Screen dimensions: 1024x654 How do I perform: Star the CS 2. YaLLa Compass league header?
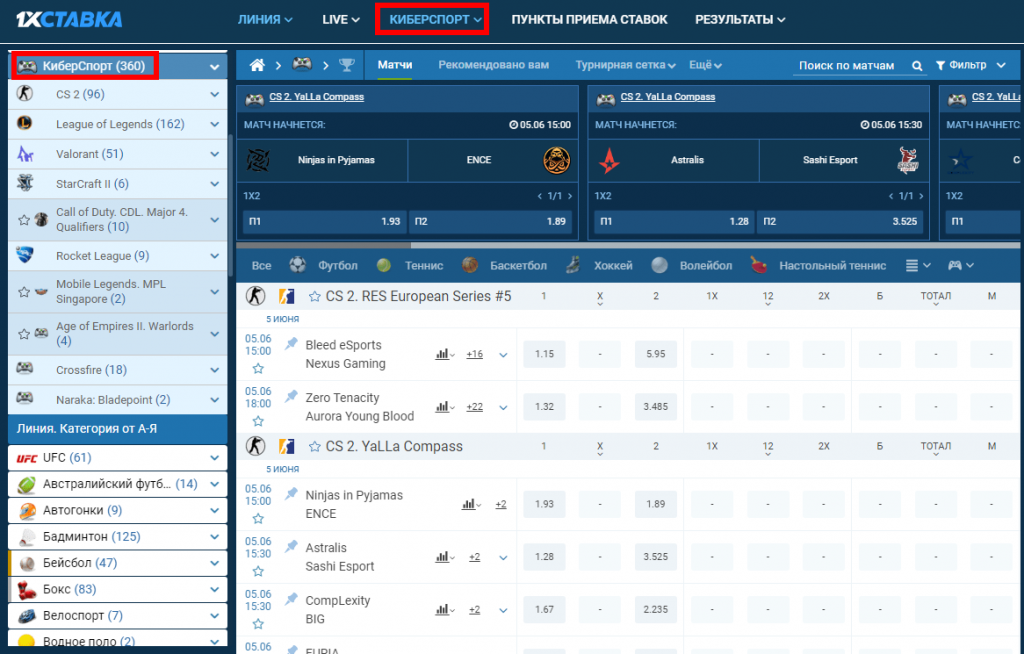point(314,447)
